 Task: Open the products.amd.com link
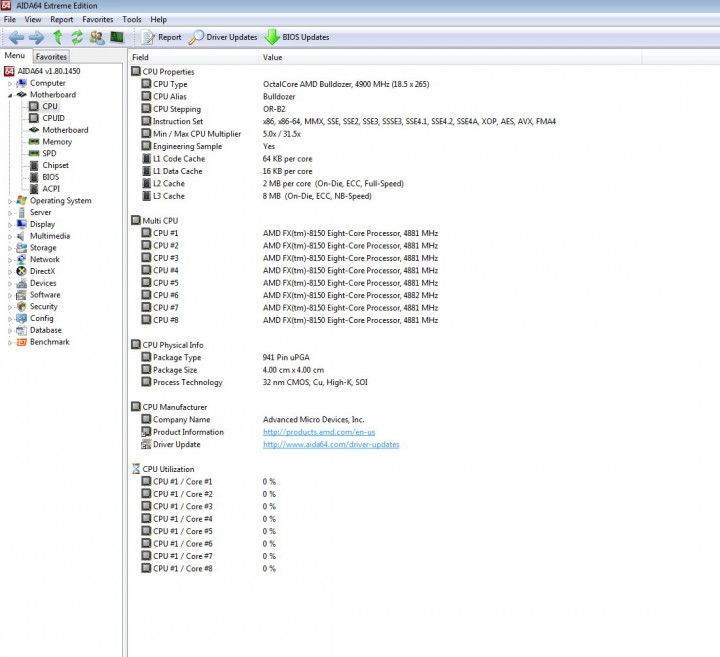pos(319,432)
